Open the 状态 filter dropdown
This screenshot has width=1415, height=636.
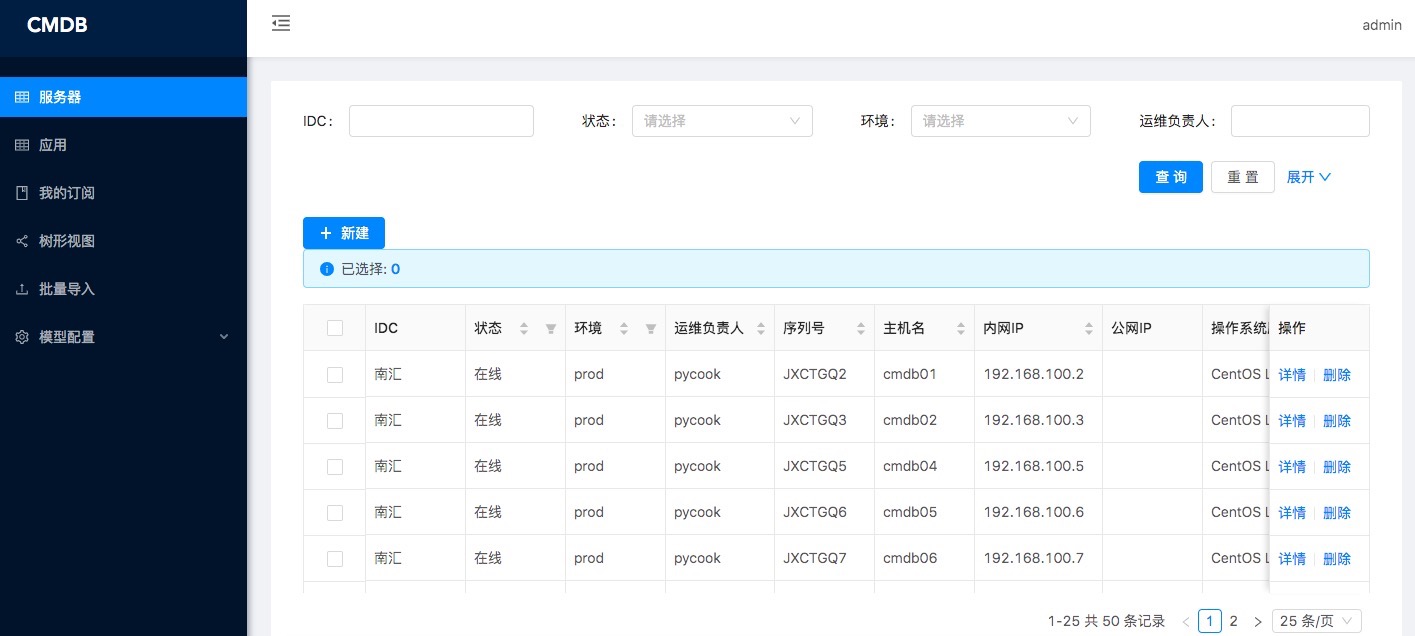pyautogui.click(x=721, y=121)
